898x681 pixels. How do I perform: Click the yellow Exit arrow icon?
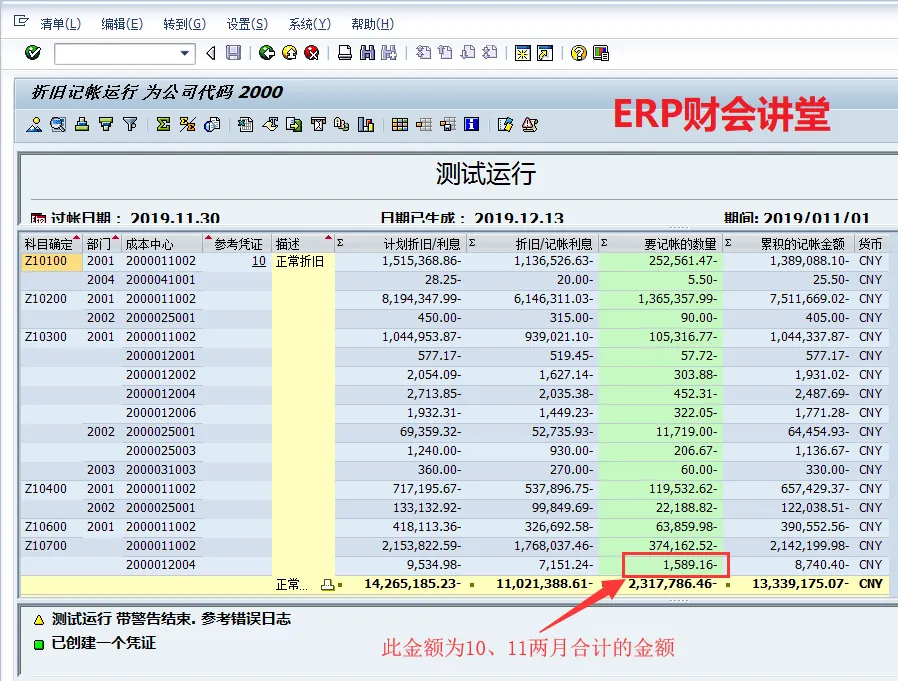click(290, 53)
